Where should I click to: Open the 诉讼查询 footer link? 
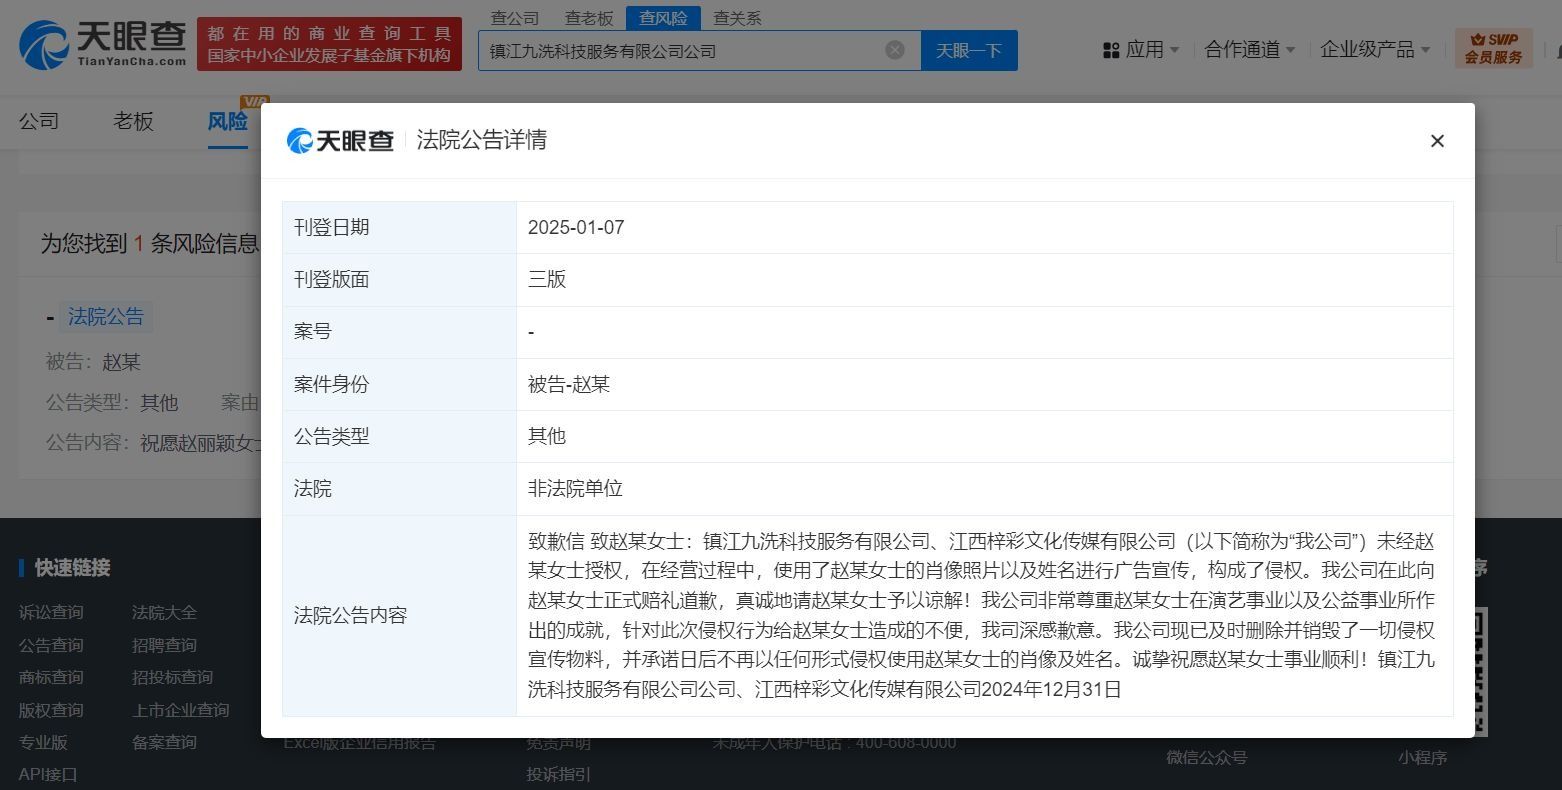coord(51,612)
